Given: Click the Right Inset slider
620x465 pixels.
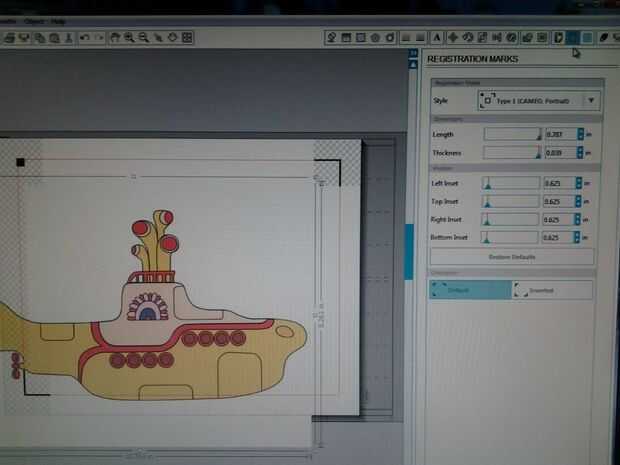Looking at the screenshot, I should tap(510, 219).
